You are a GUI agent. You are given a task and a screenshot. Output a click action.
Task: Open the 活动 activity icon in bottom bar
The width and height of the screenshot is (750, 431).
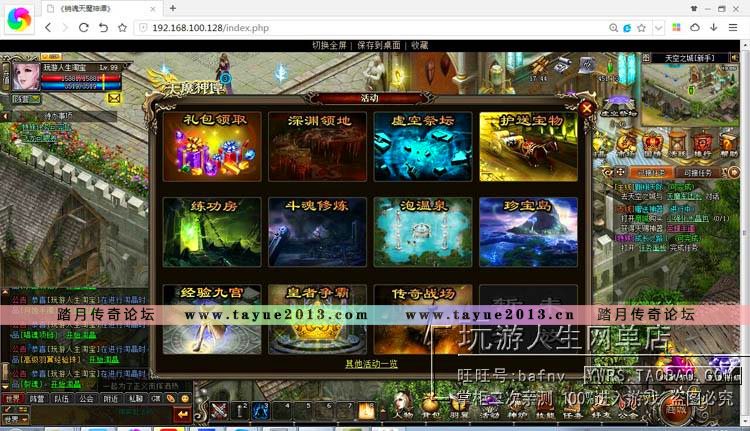click(489, 408)
